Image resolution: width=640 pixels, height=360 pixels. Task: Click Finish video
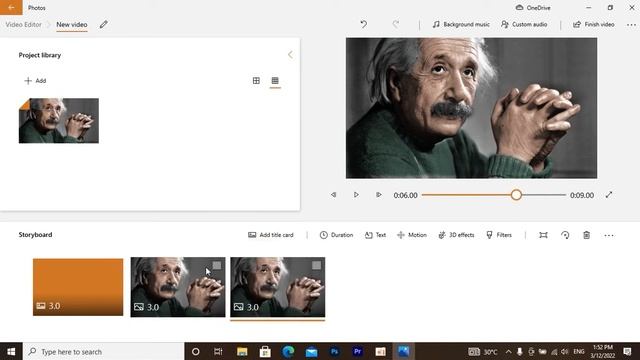(x=593, y=24)
